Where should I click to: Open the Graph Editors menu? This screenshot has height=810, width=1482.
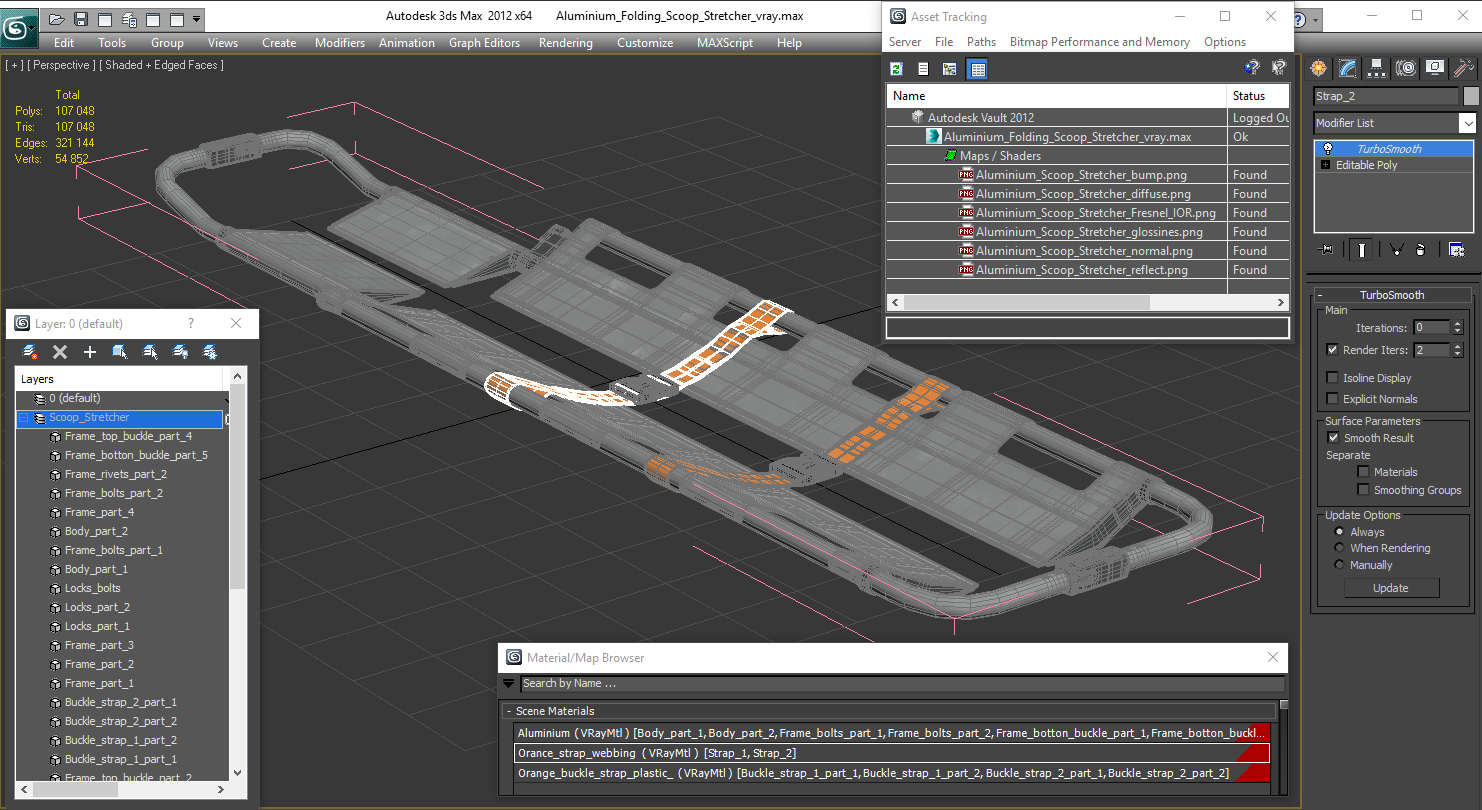click(x=485, y=43)
